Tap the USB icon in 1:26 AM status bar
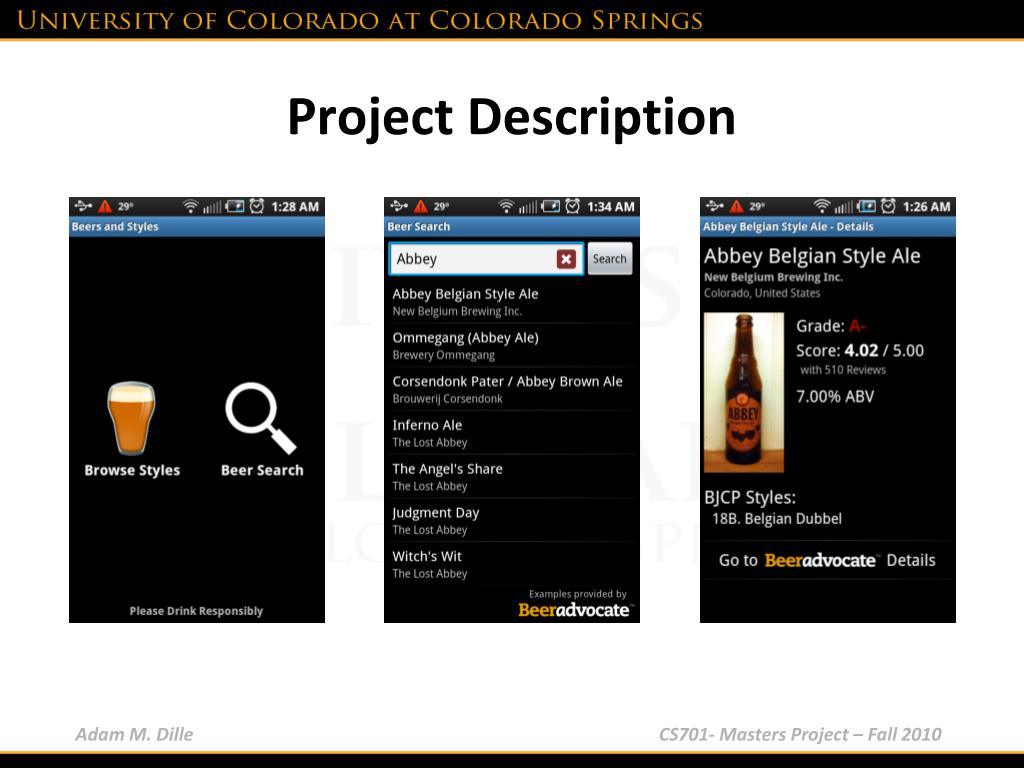 (714, 207)
